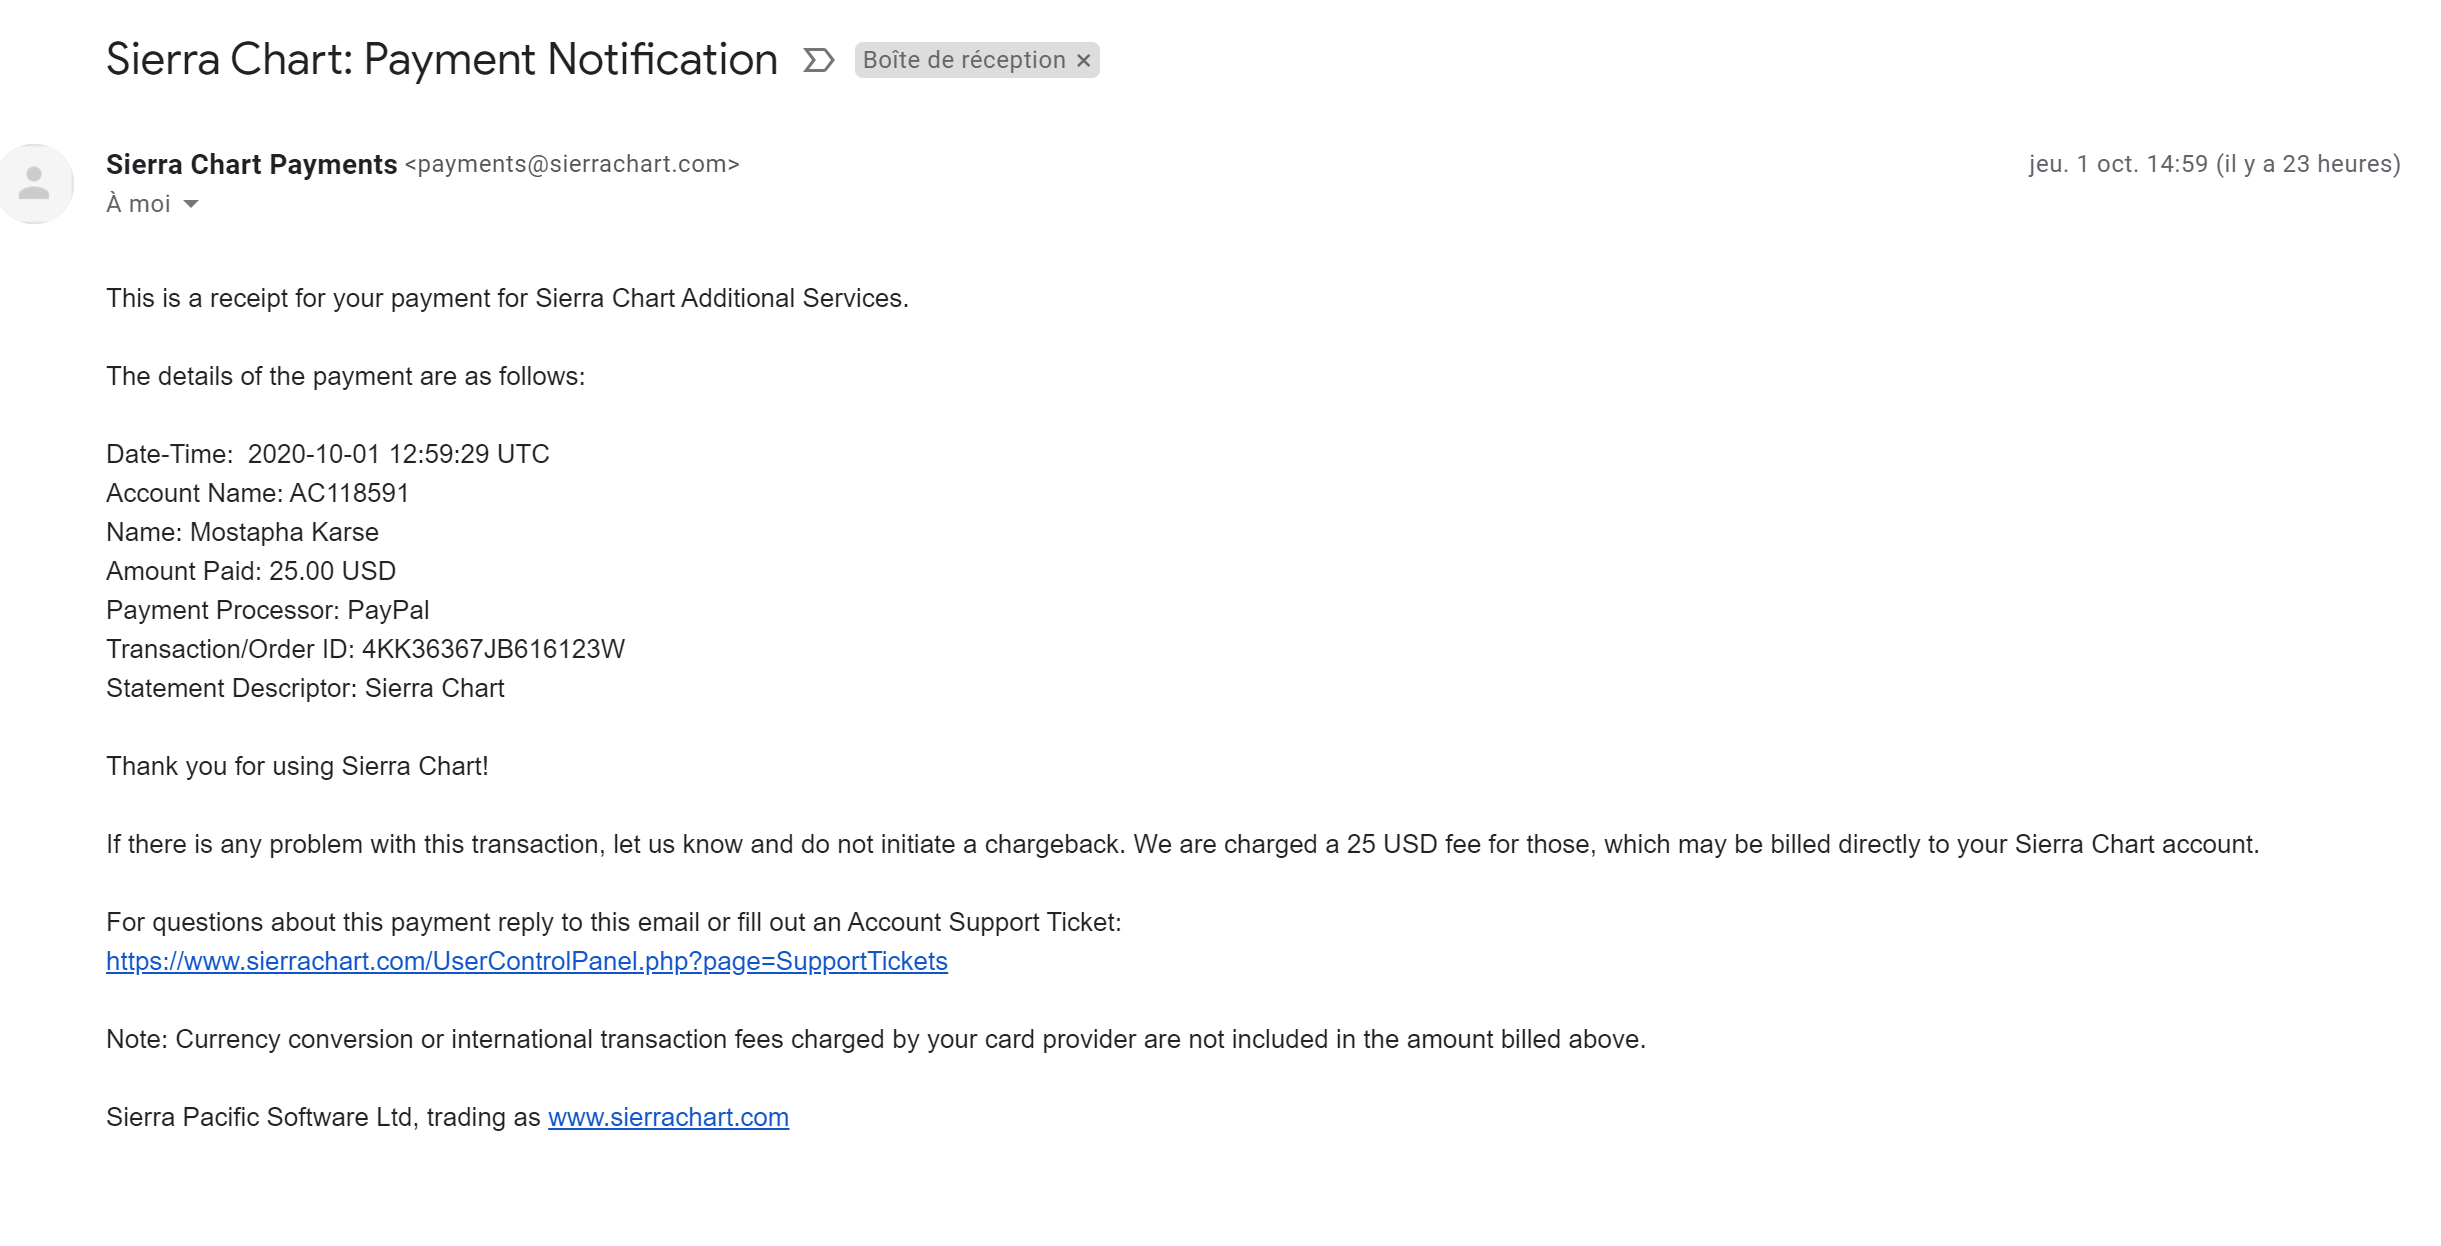2441x1246 pixels.
Task: Click the Account Name AC118591 line
Action: pos(257,493)
